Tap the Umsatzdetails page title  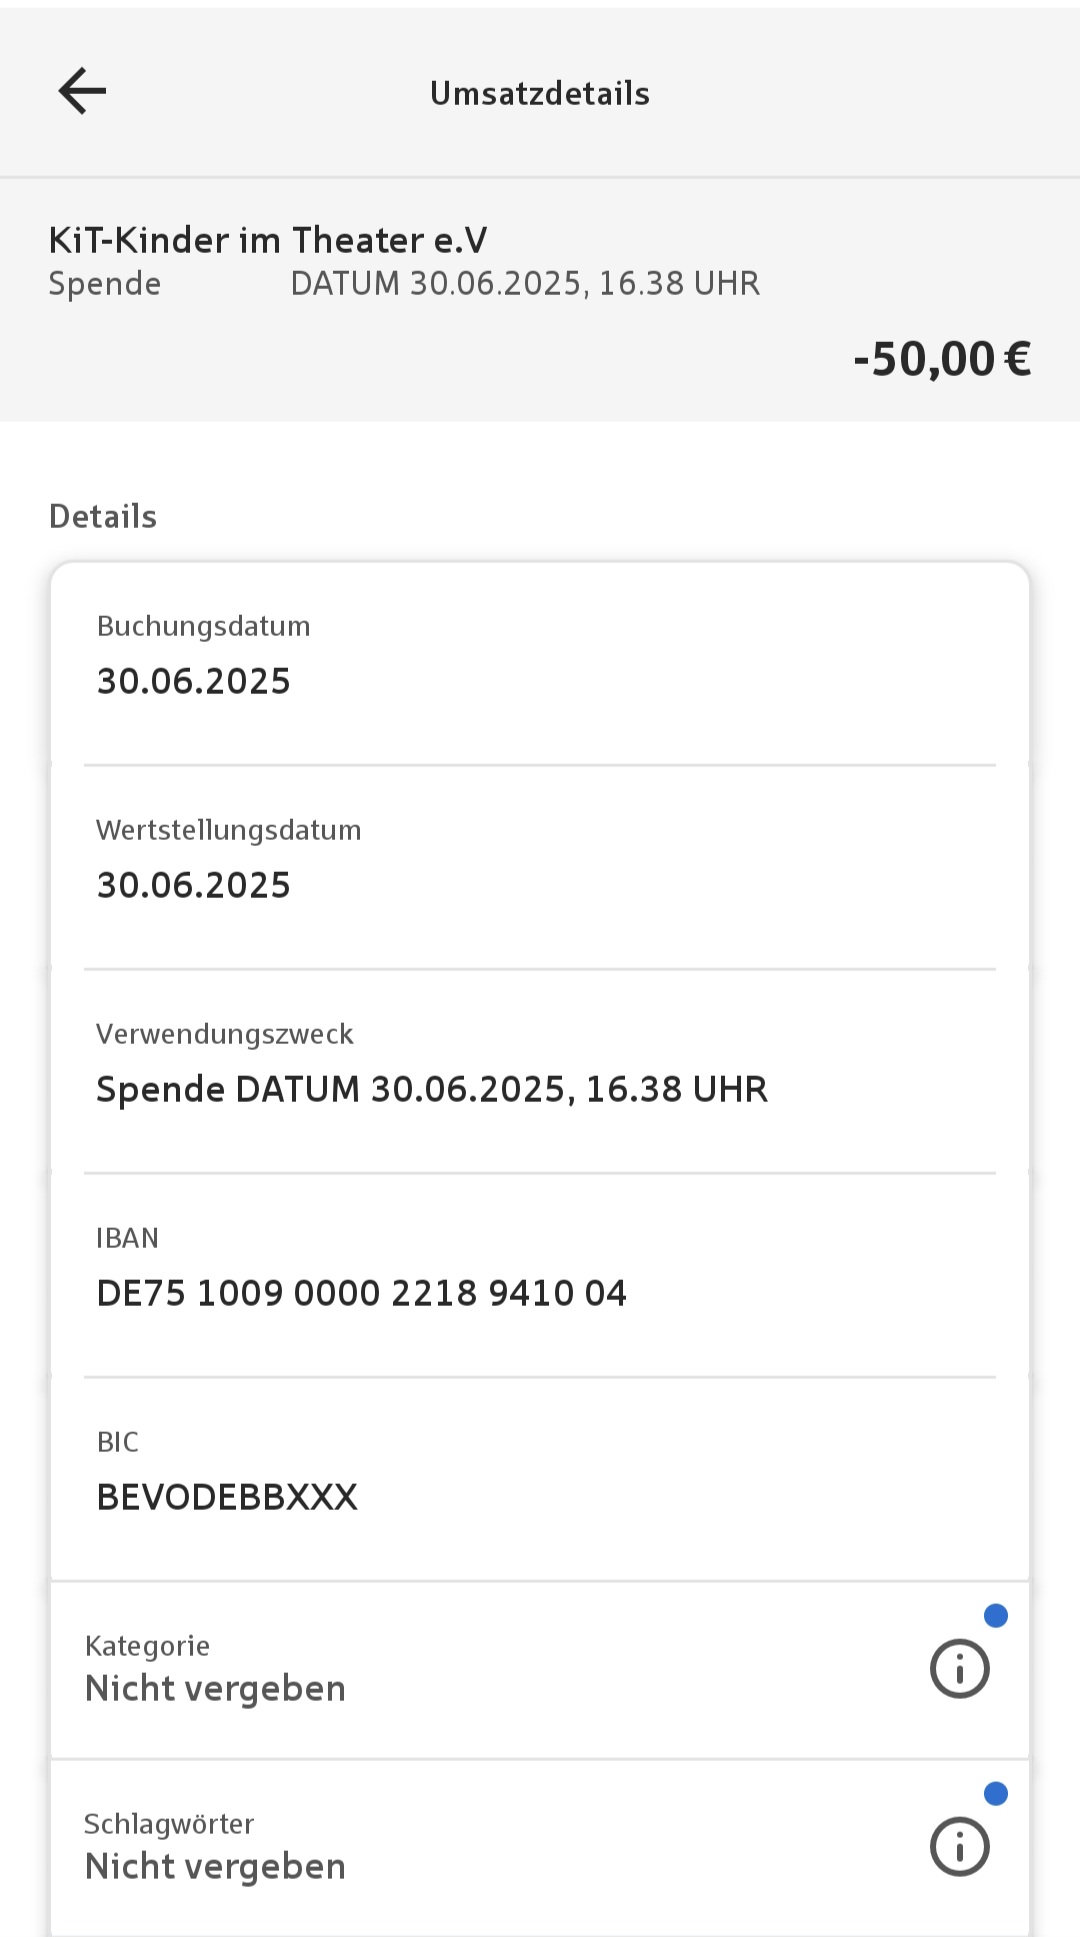540,93
